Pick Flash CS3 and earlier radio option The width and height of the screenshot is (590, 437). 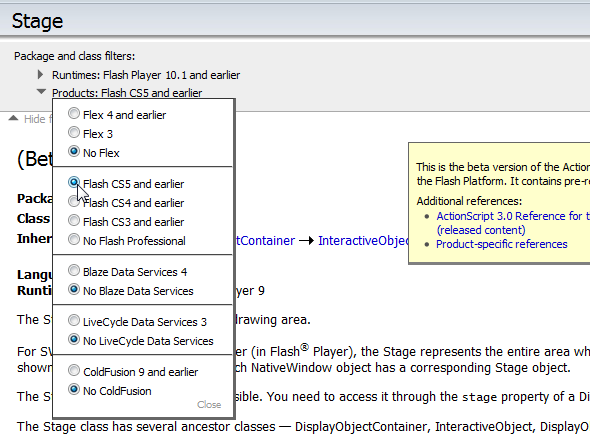[x=74, y=220]
